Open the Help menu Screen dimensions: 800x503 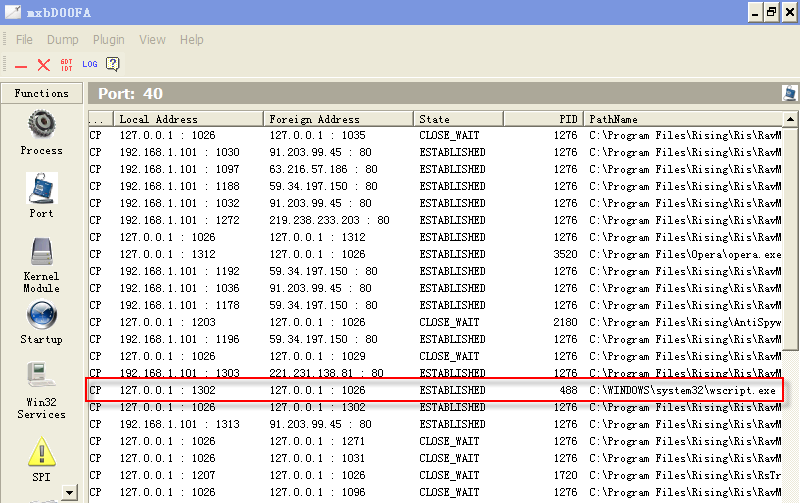191,40
